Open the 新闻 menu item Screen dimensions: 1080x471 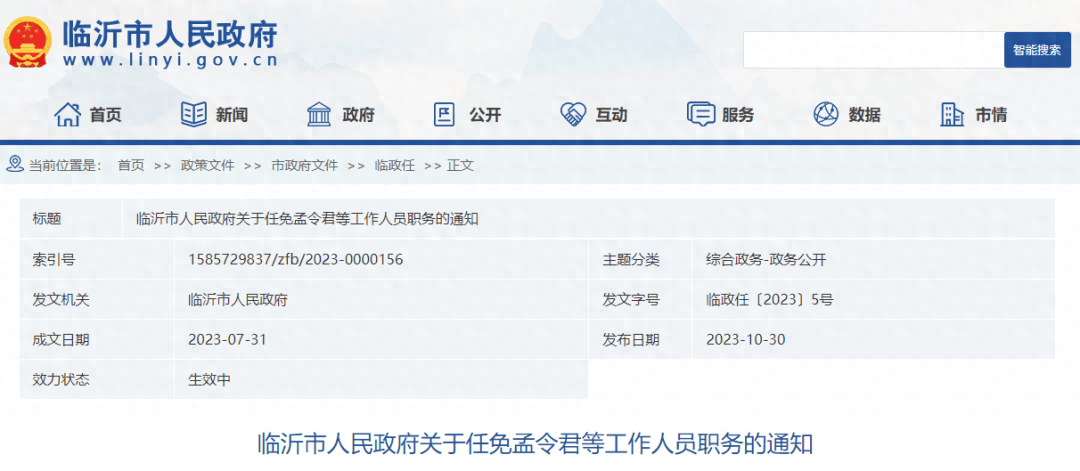click(x=231, y=115)
